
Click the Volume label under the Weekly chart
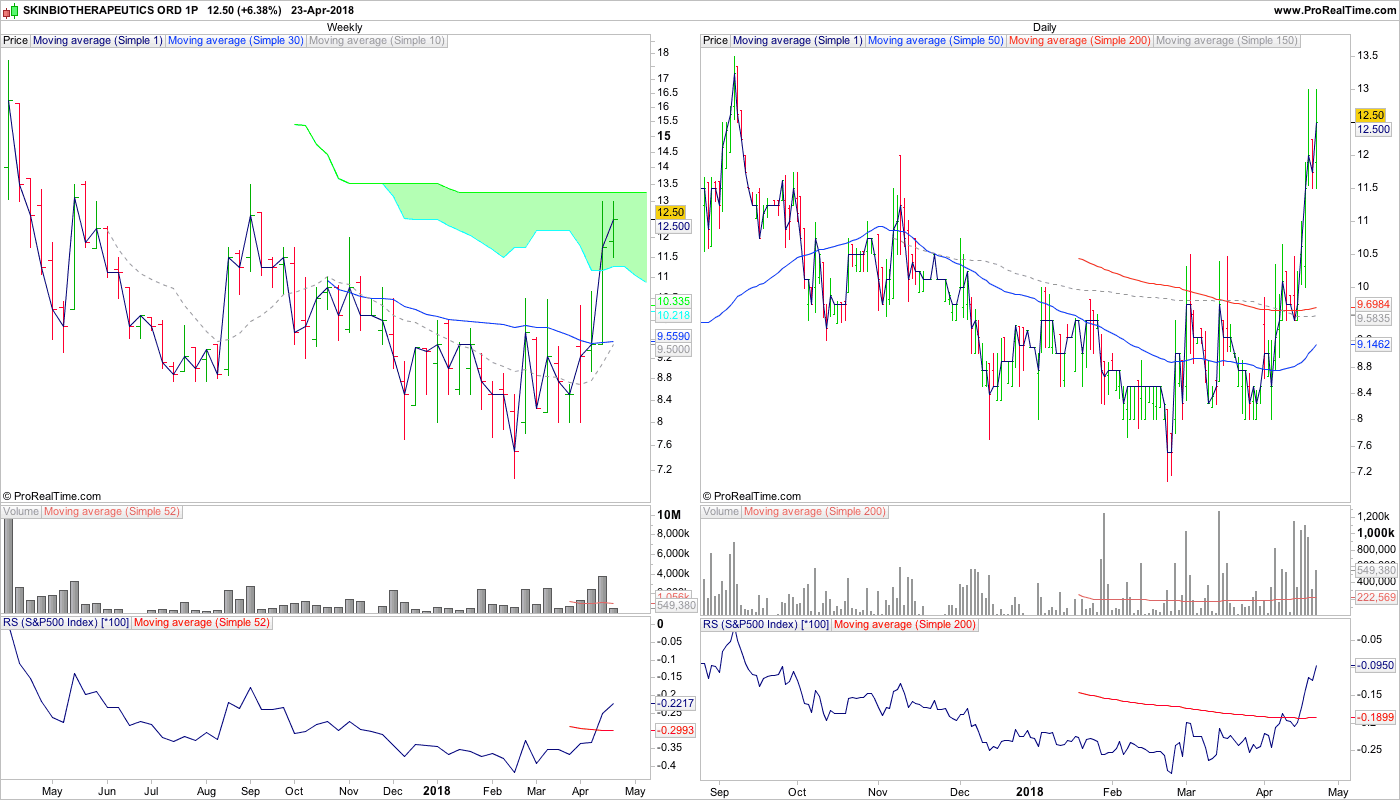click(21, 512)
